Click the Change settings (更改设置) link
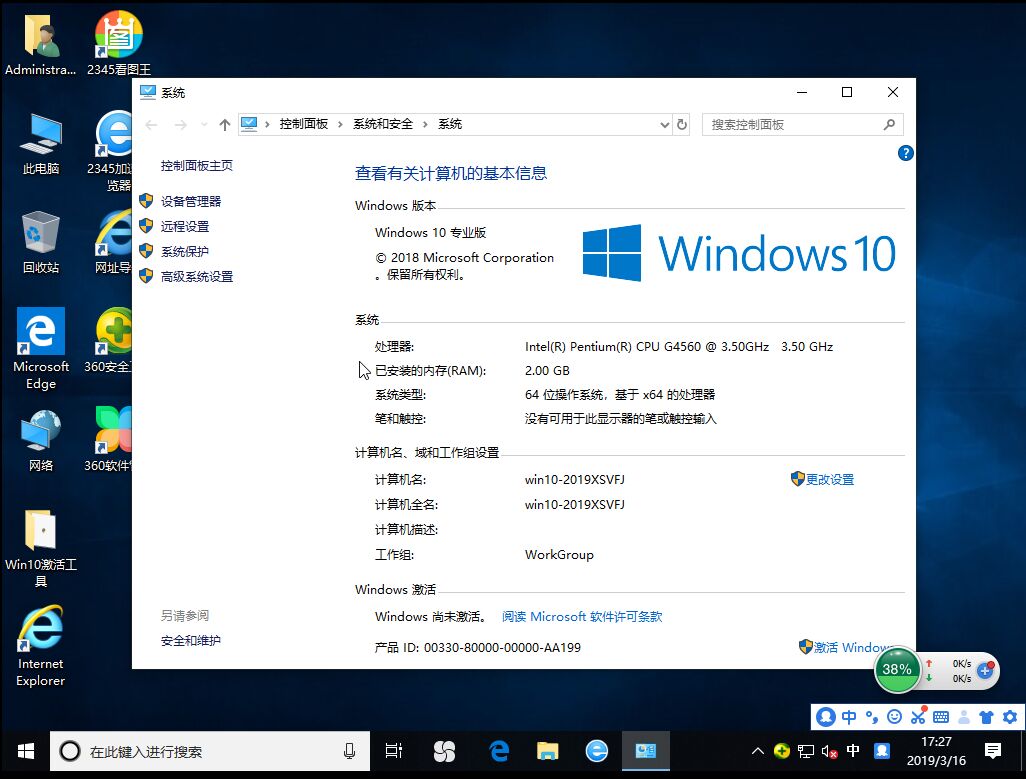 tap(829, 479)
